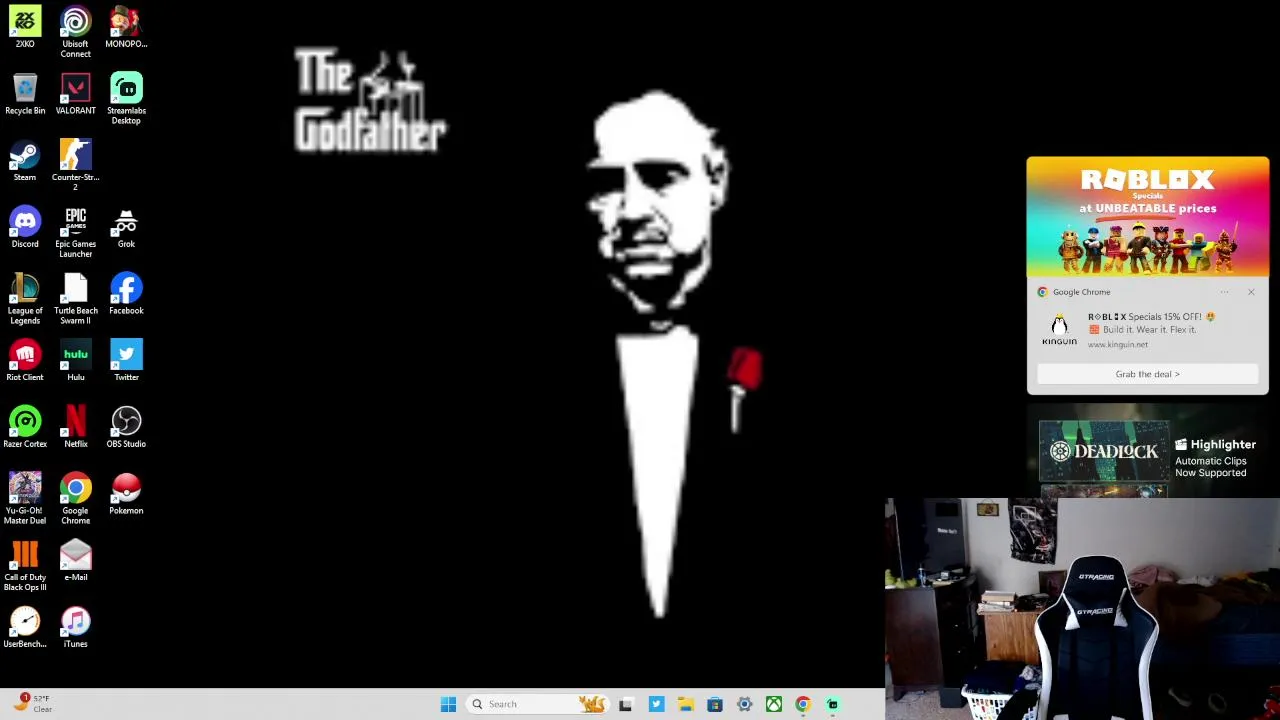Open the iTunes desktop shortcut
This screenshot has height=720, width=1280.
point(75,627)
